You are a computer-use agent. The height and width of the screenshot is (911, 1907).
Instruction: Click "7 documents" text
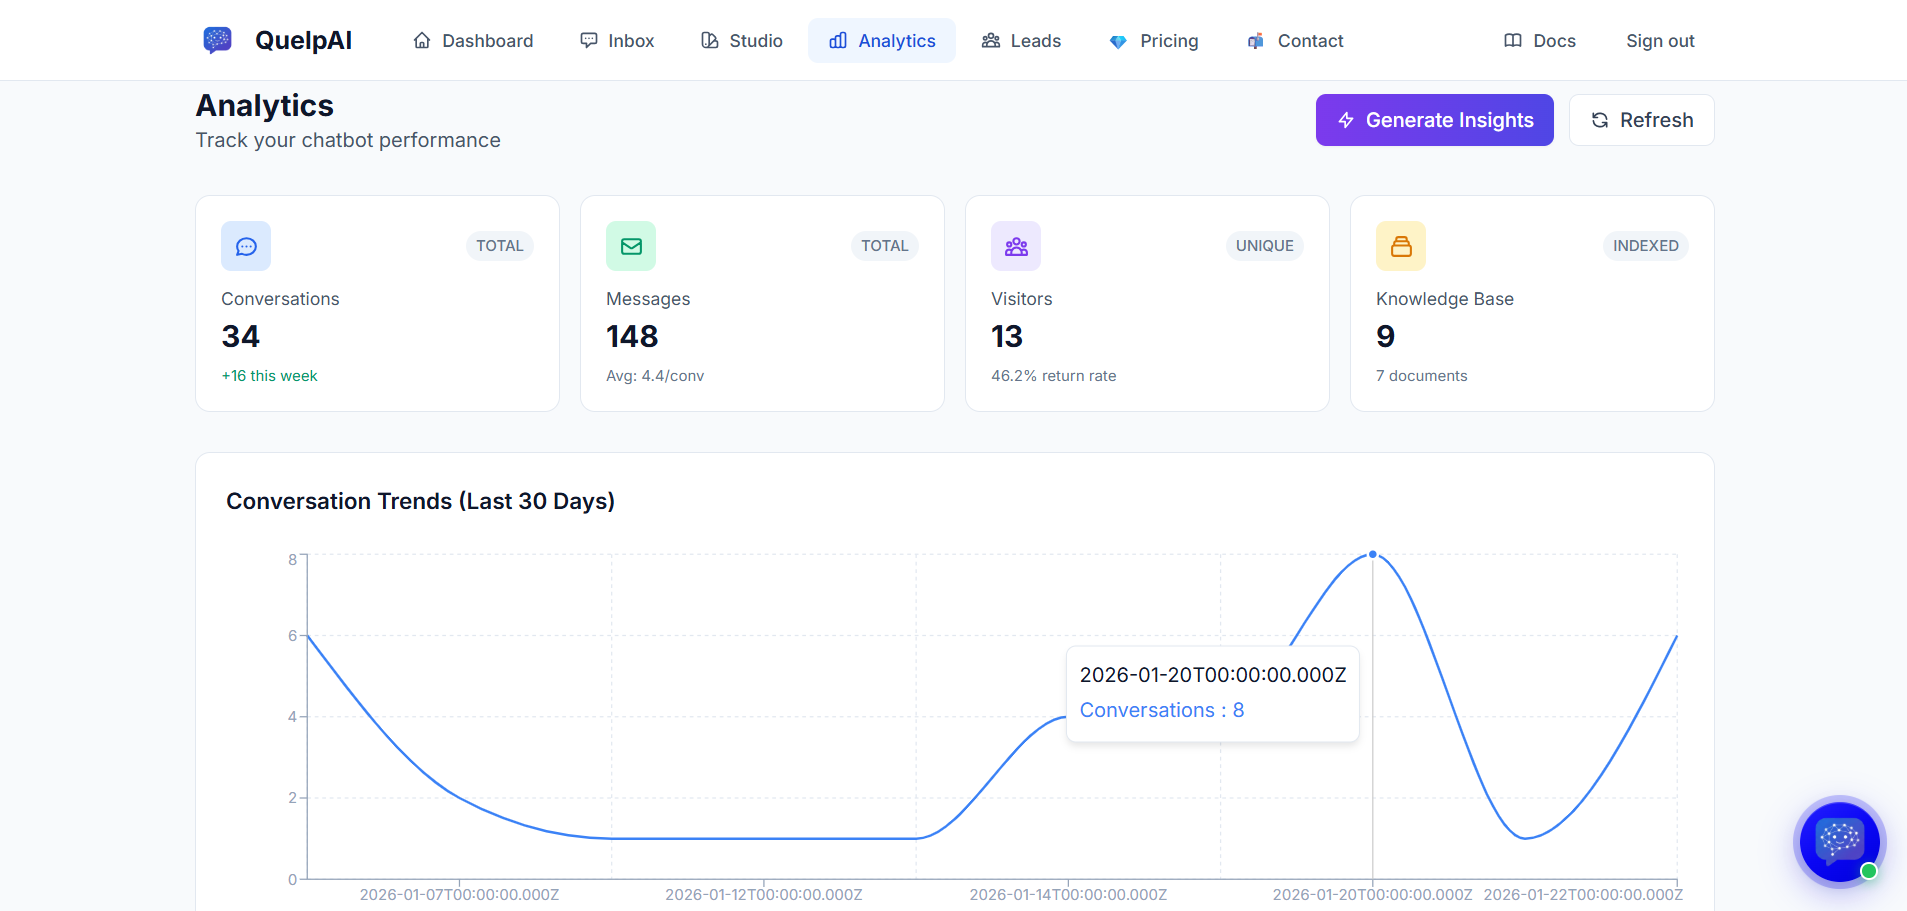1422,376
